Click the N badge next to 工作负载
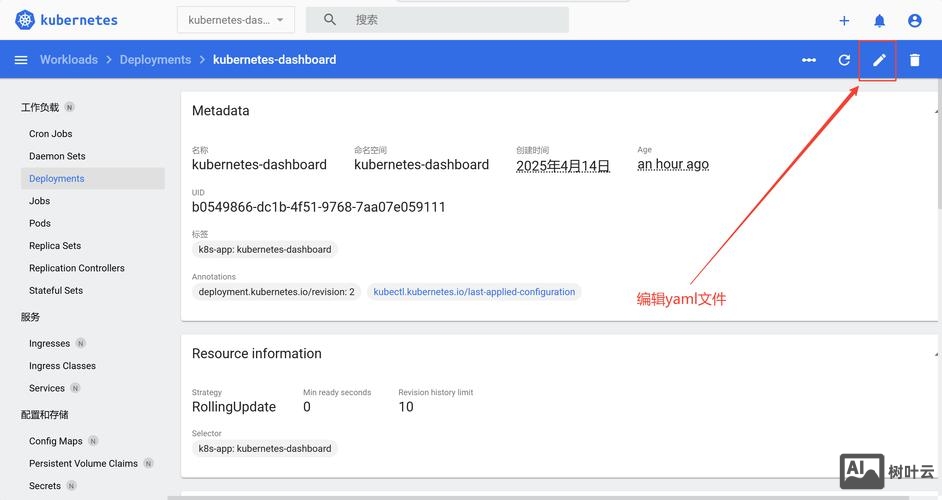 pos(70,107)
